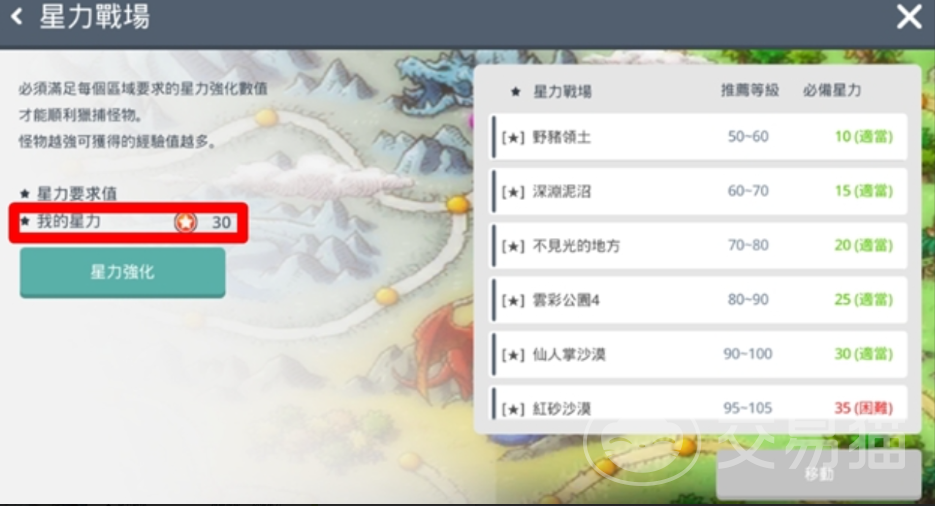Click the 必備星力 column header
Screen dimensions: 935x506
pyautogui.click(x=832, y=91)
